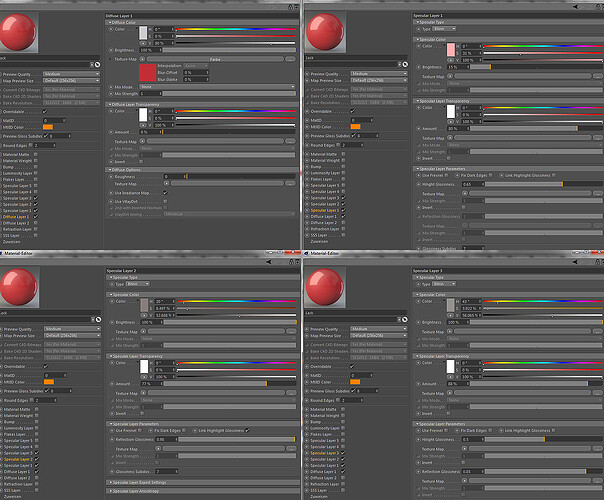This screenshot has height=500, width=604.
Task: Open Diffuse Layer Transparency Texture Map round button
Action: 142,141
